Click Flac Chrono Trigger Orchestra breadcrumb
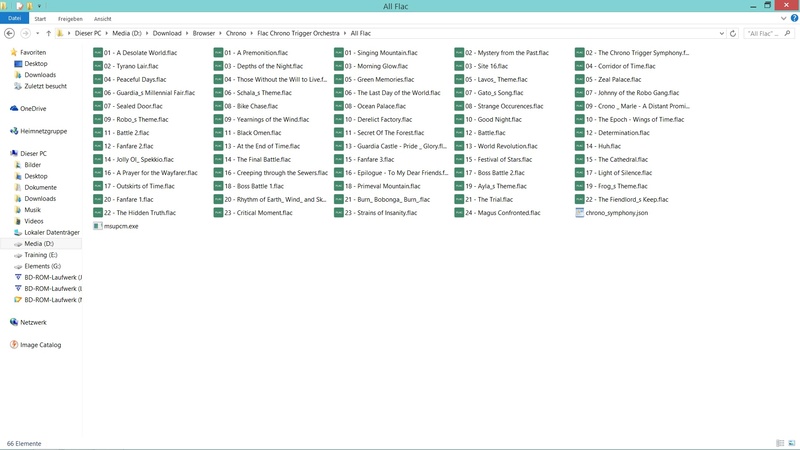 [298, 33]
